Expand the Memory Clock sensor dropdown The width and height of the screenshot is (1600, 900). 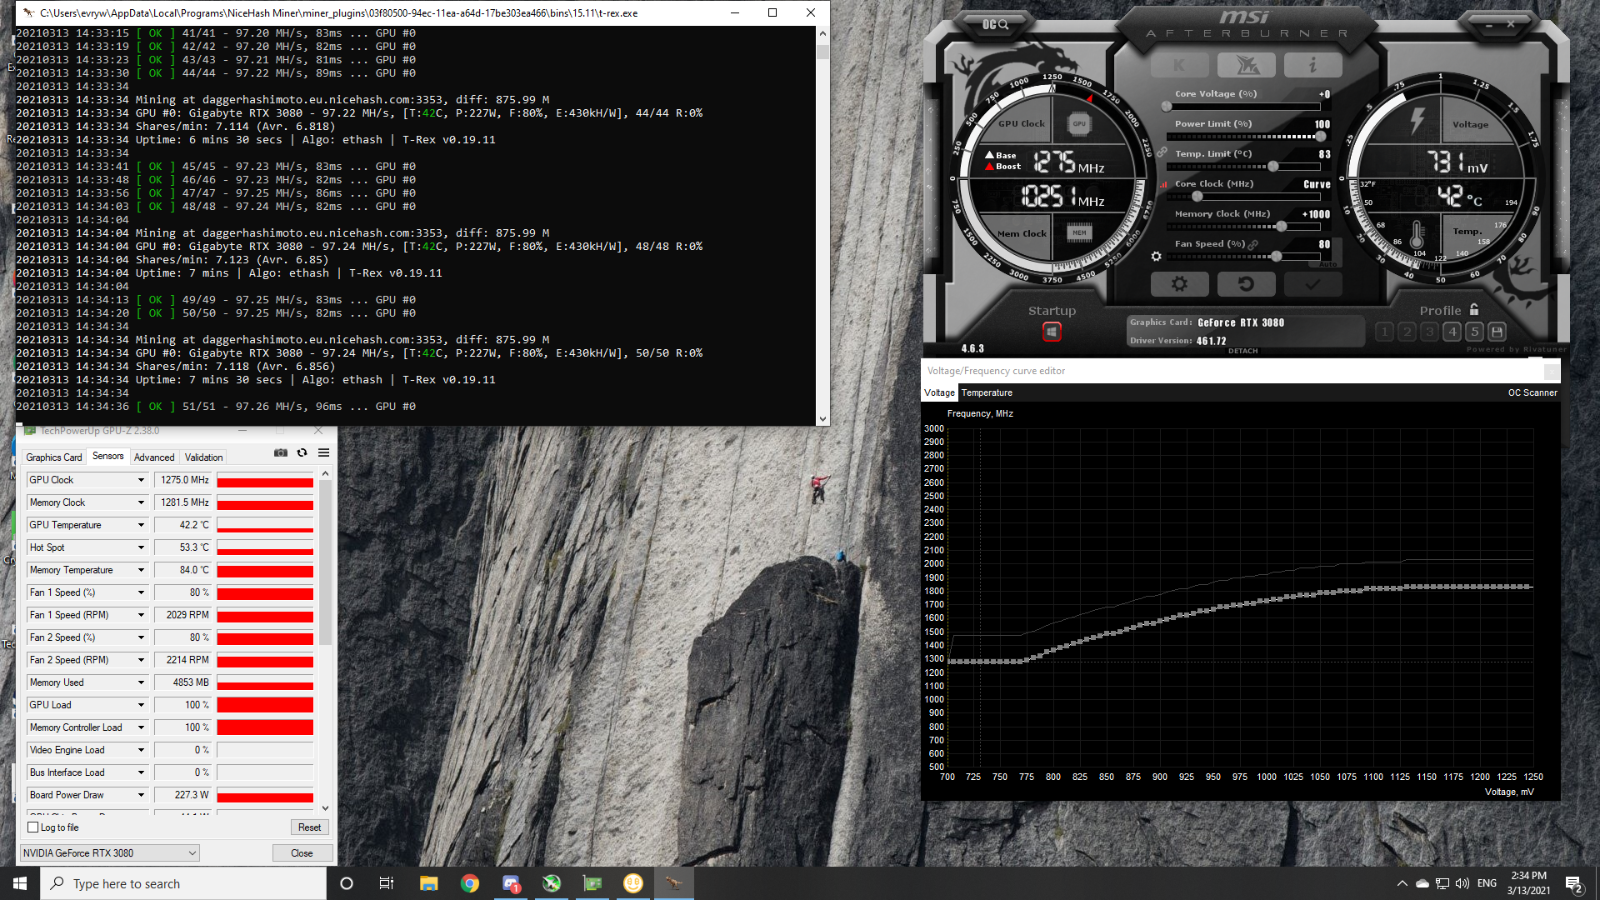pyautogui.click(x=141, y=502)
